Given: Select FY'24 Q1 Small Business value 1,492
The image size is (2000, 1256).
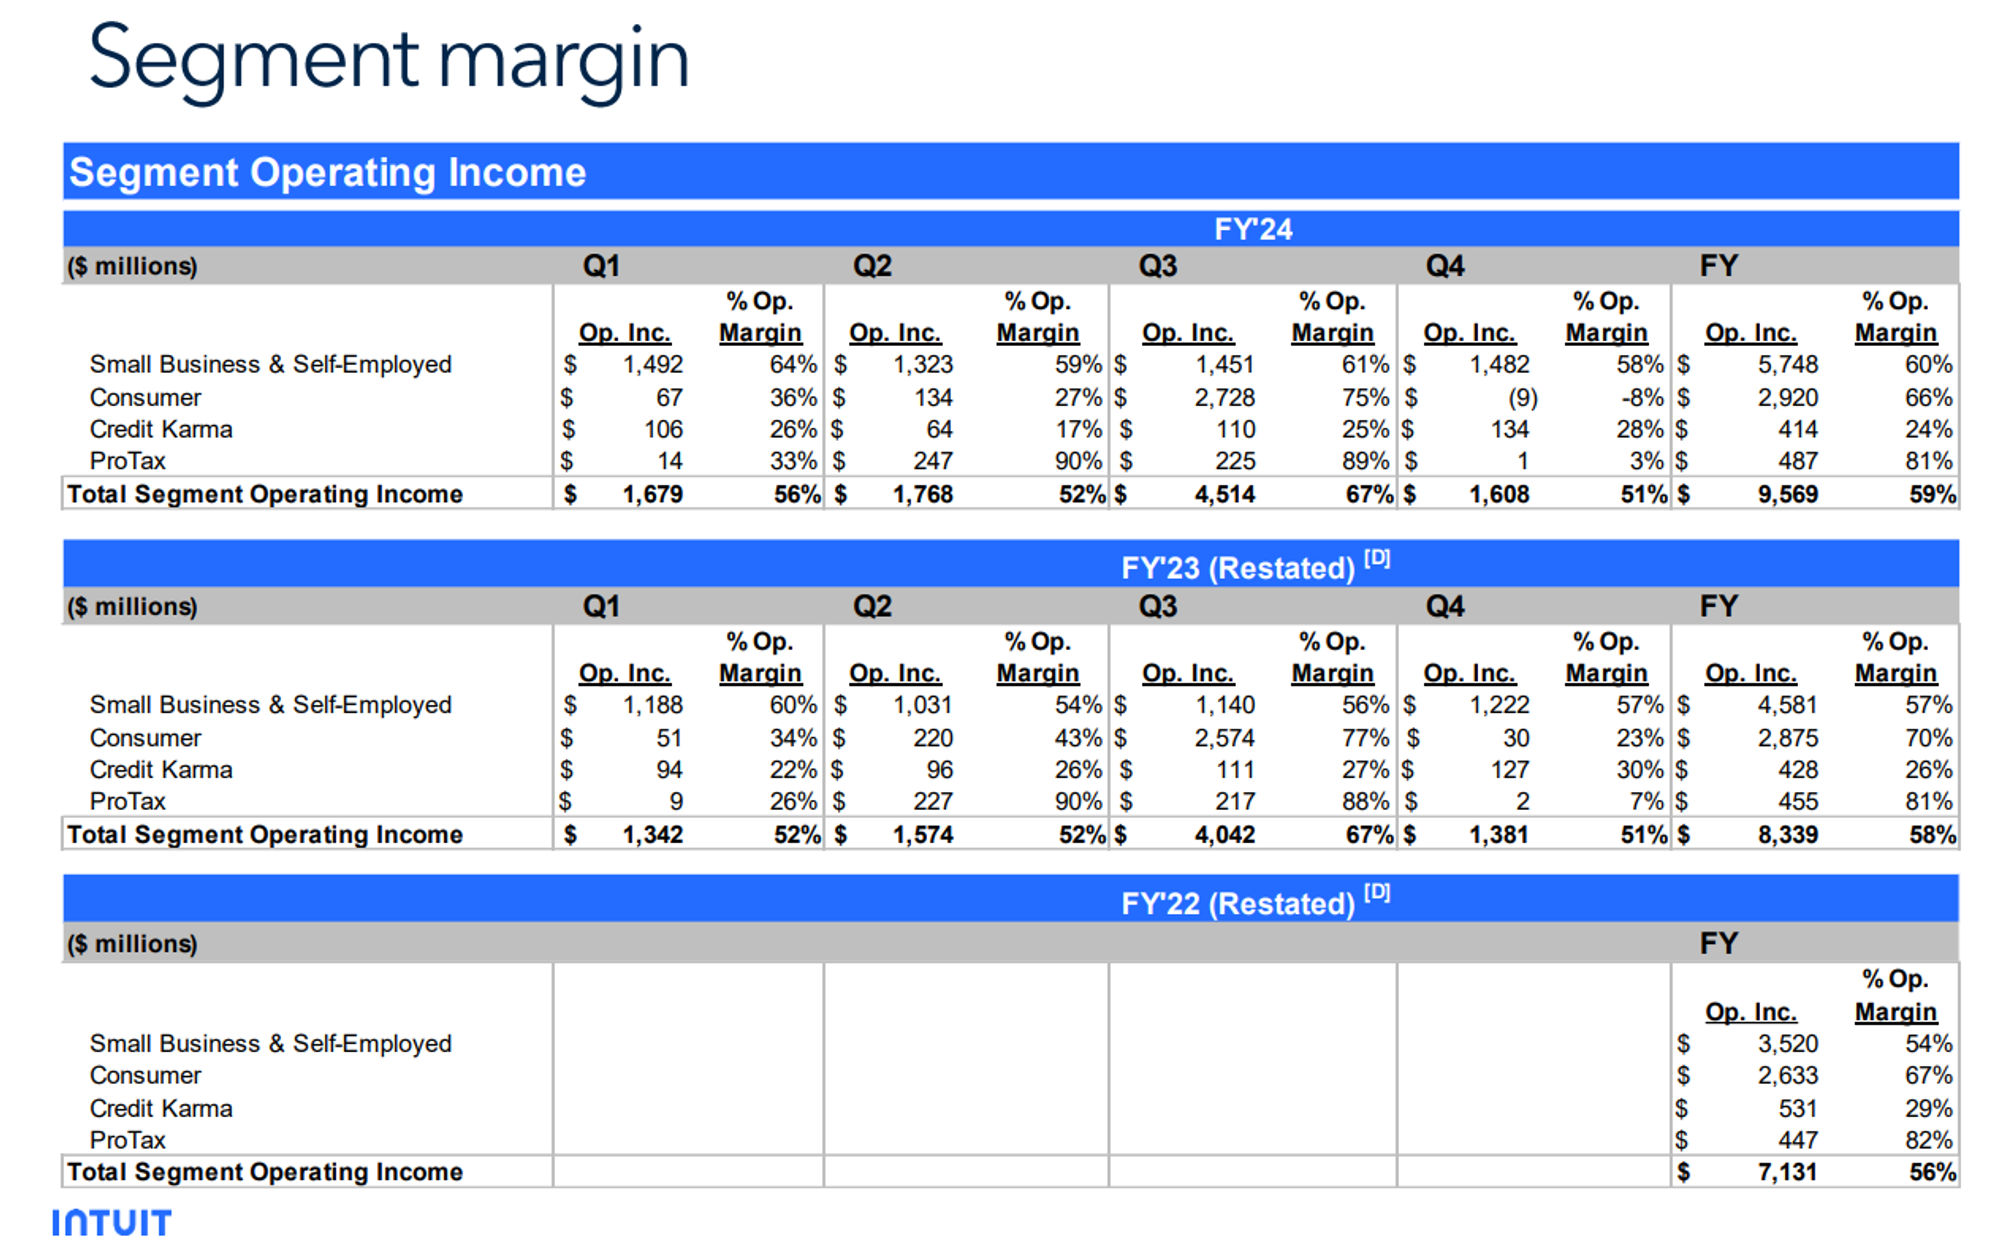Looking at the screenshot, I should pyautogui.click(x=652, y=365).
